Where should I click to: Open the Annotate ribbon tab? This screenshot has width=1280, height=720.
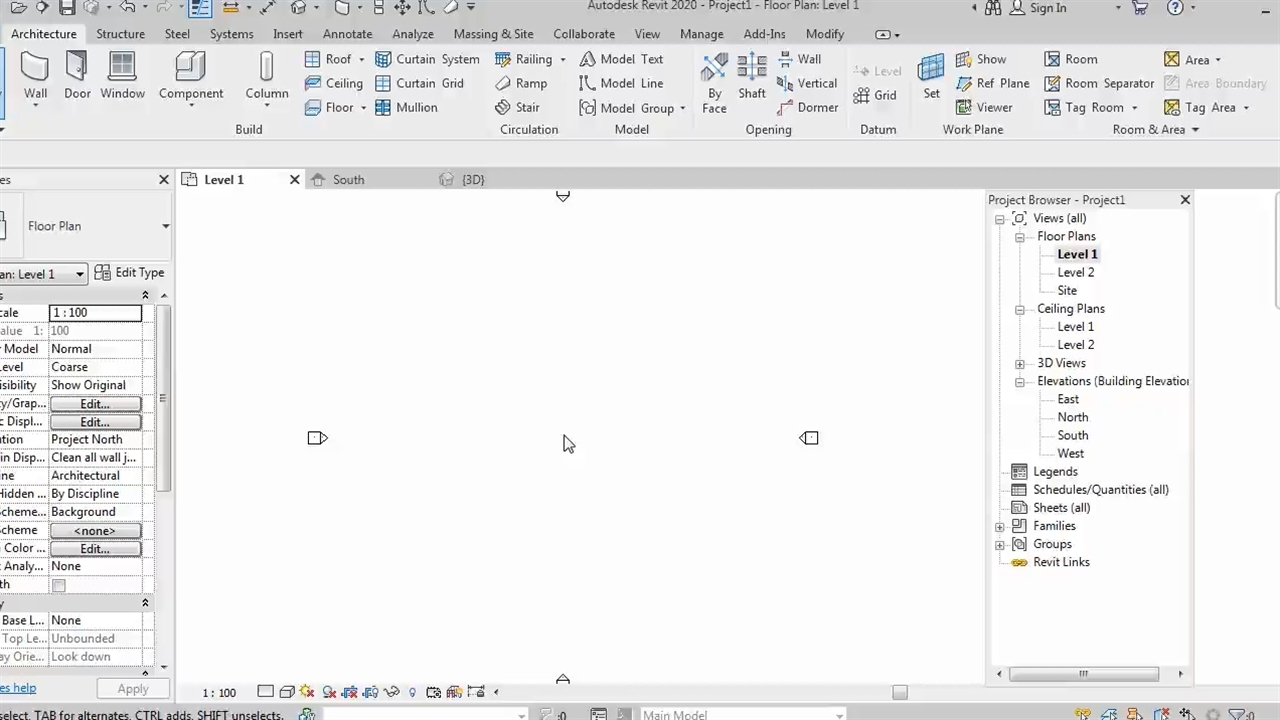(x=347, y=34)
